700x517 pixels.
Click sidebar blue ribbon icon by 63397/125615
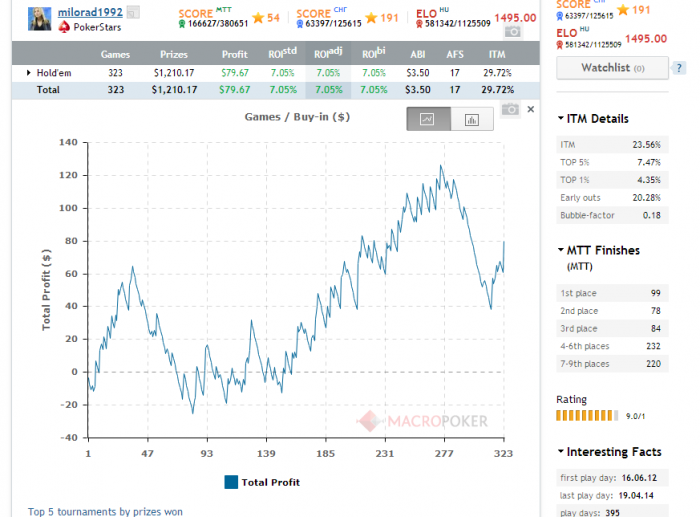point(560,16)
